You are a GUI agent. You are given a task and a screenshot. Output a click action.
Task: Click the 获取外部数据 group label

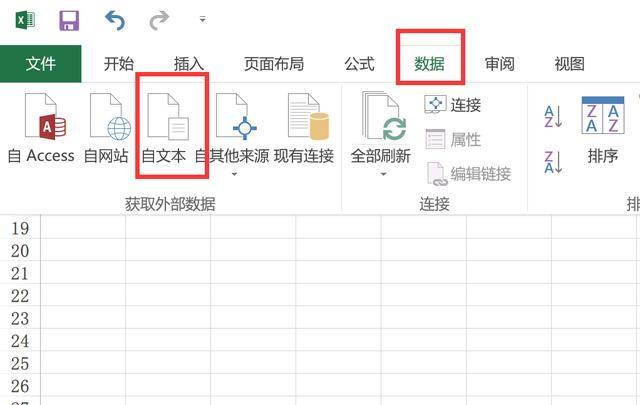click(170, 203)
